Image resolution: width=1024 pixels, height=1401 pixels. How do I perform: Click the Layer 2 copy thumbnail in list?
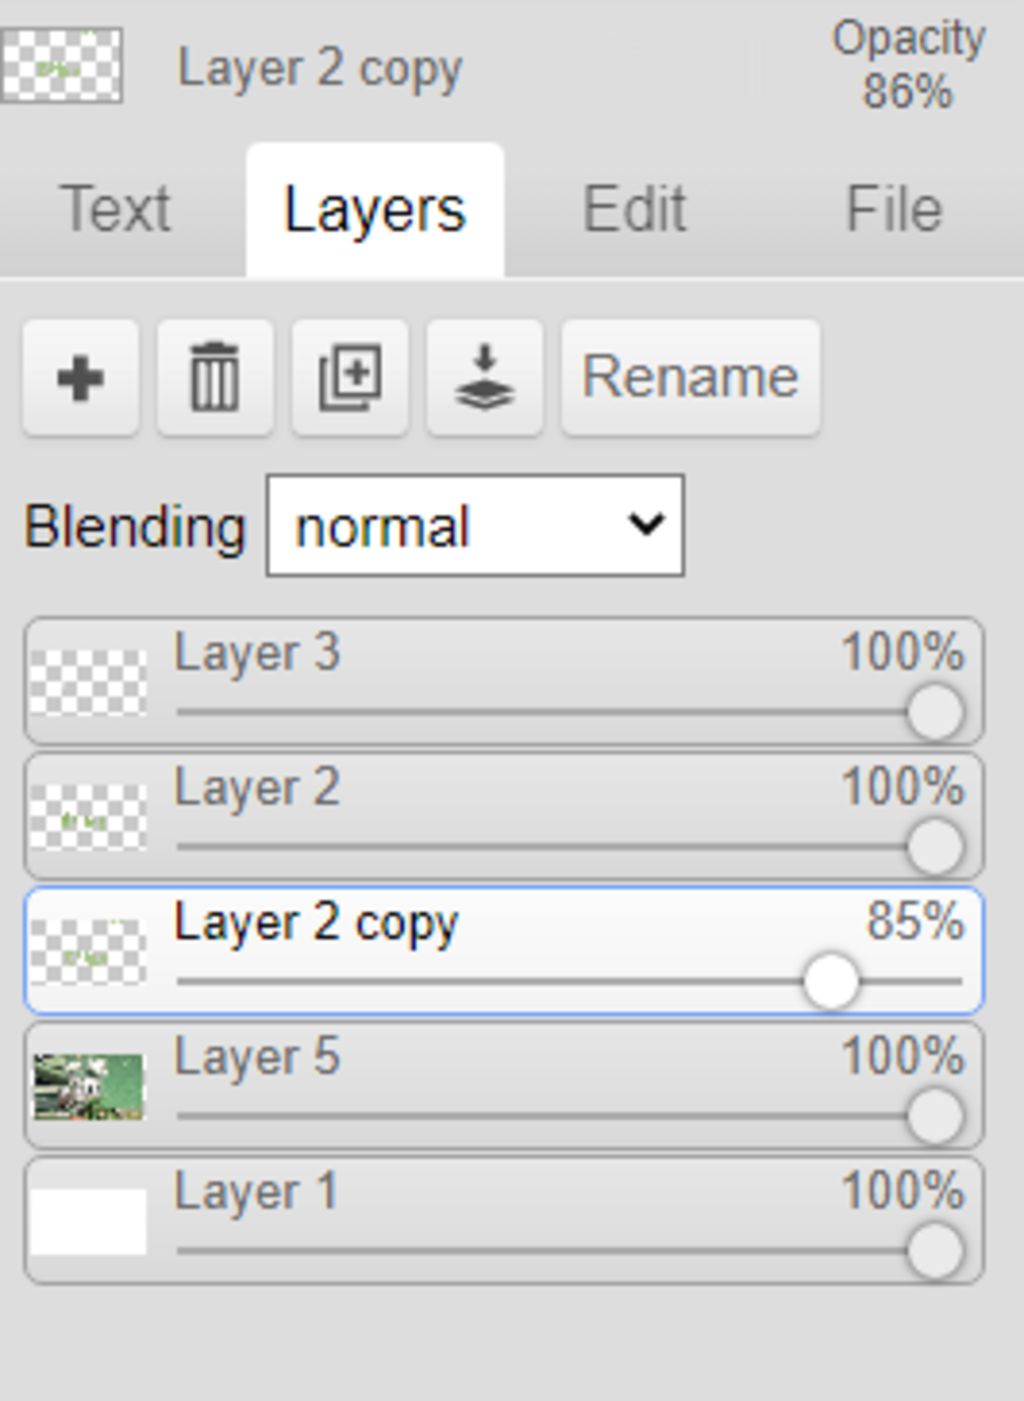(x=88, y=952)
